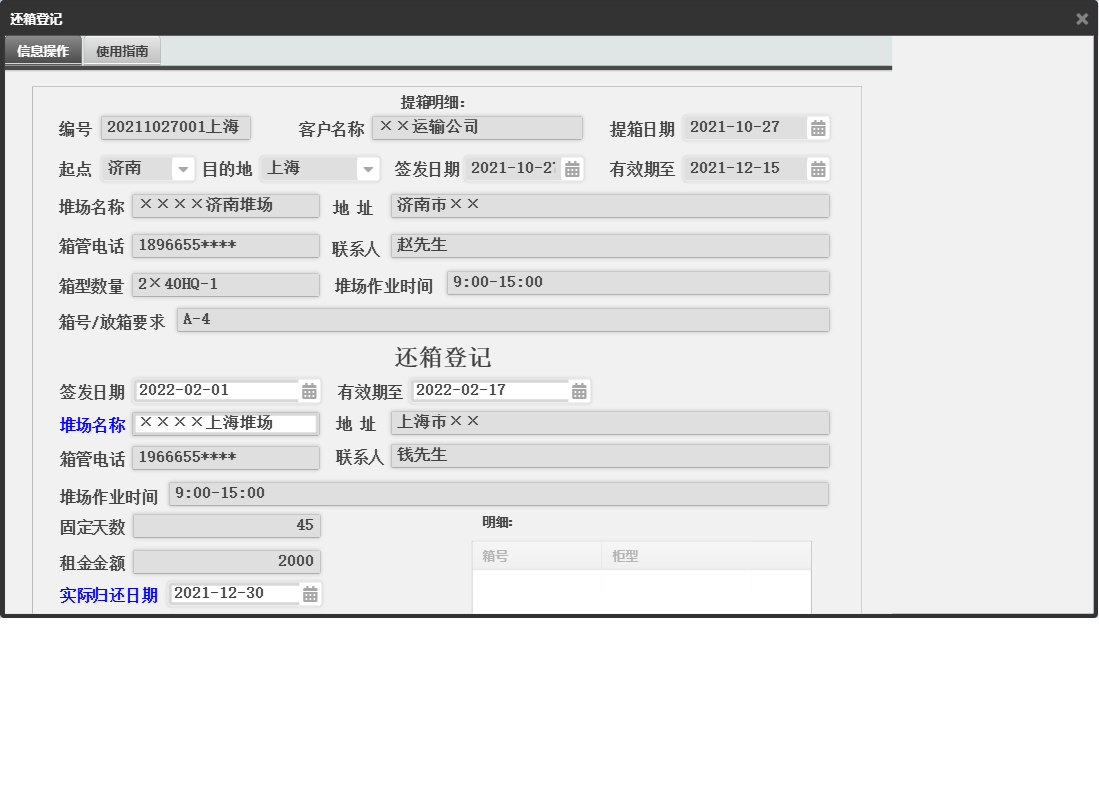The image size is (1099, 797).
Task: Open the calendar for 有效期至 2021-12-15
Action: pyautogui.click(x=819, y=168)
